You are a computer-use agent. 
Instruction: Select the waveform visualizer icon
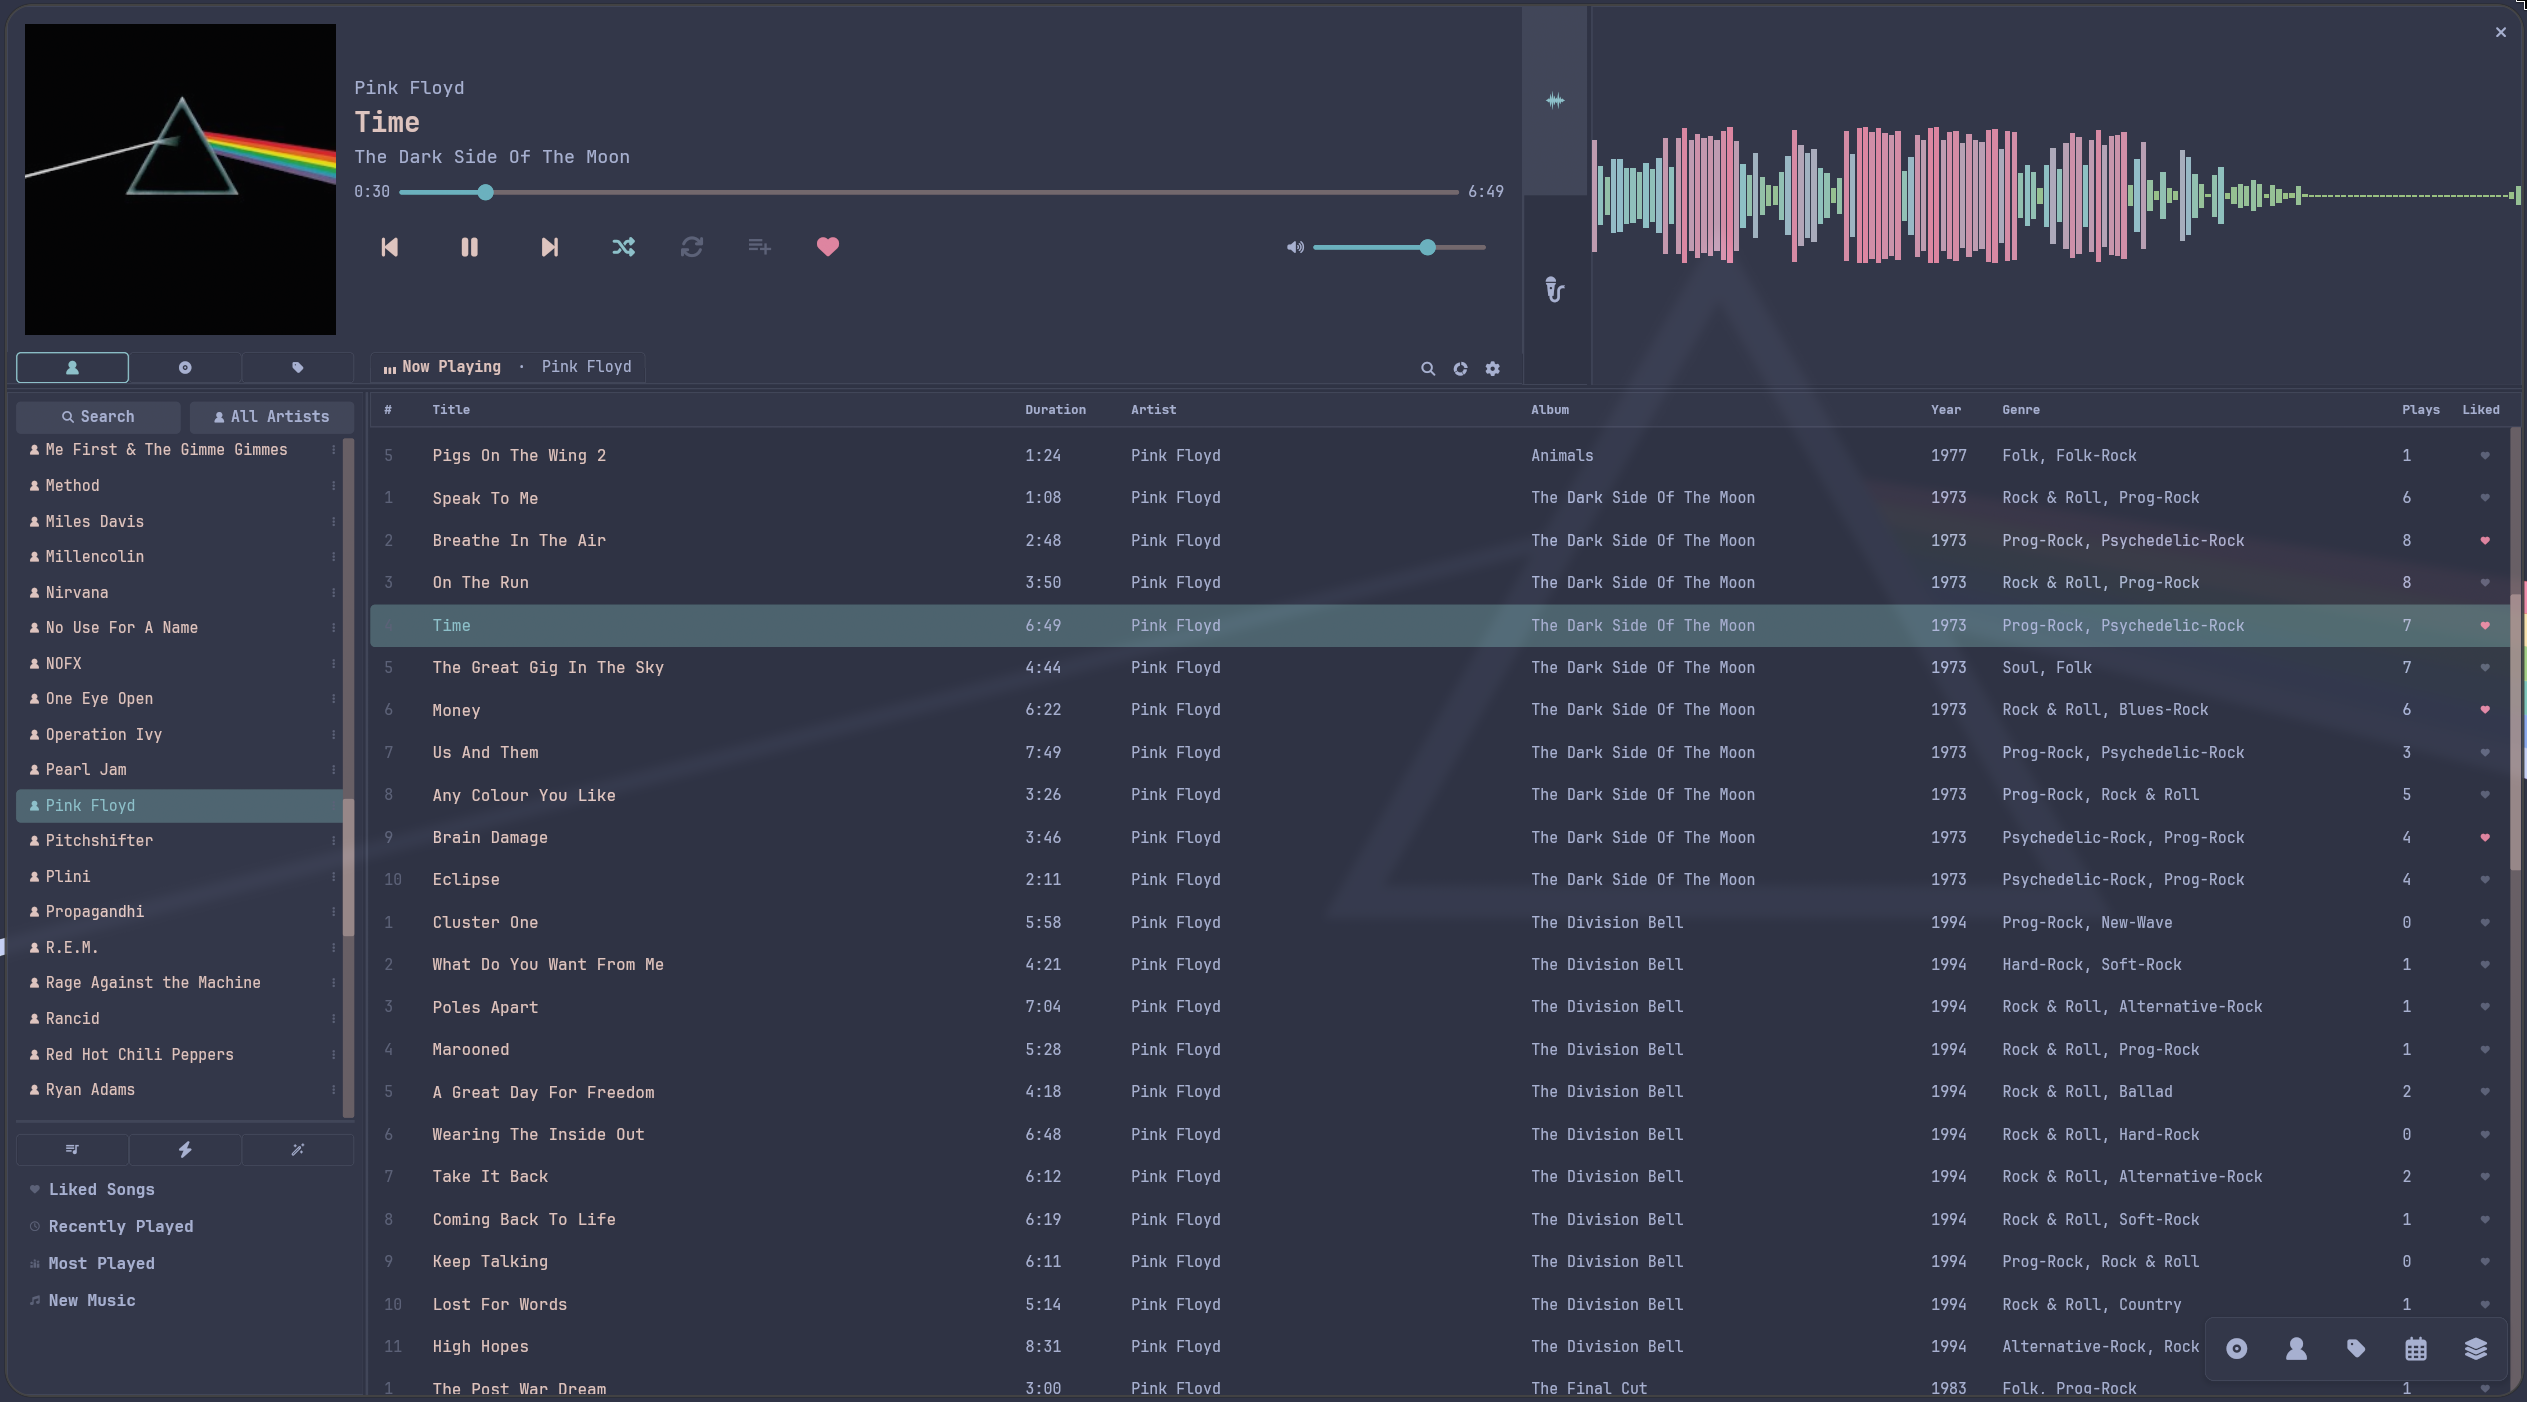pos(1555,100)
